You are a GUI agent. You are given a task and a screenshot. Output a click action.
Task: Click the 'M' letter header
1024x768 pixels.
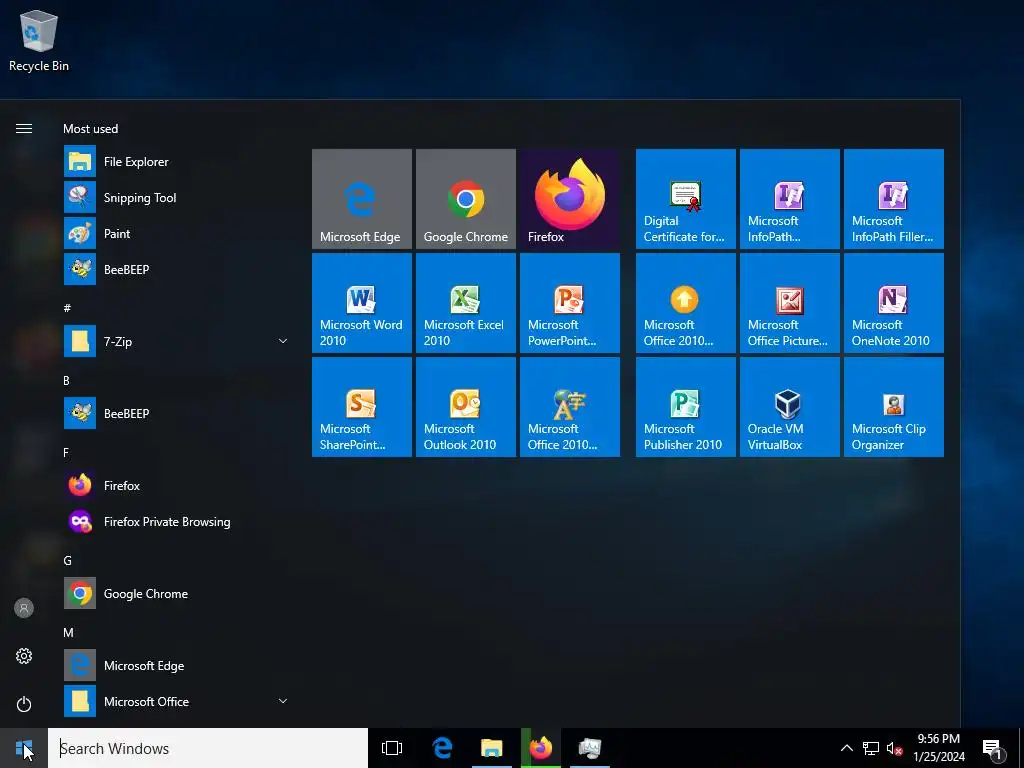[68, 632]
